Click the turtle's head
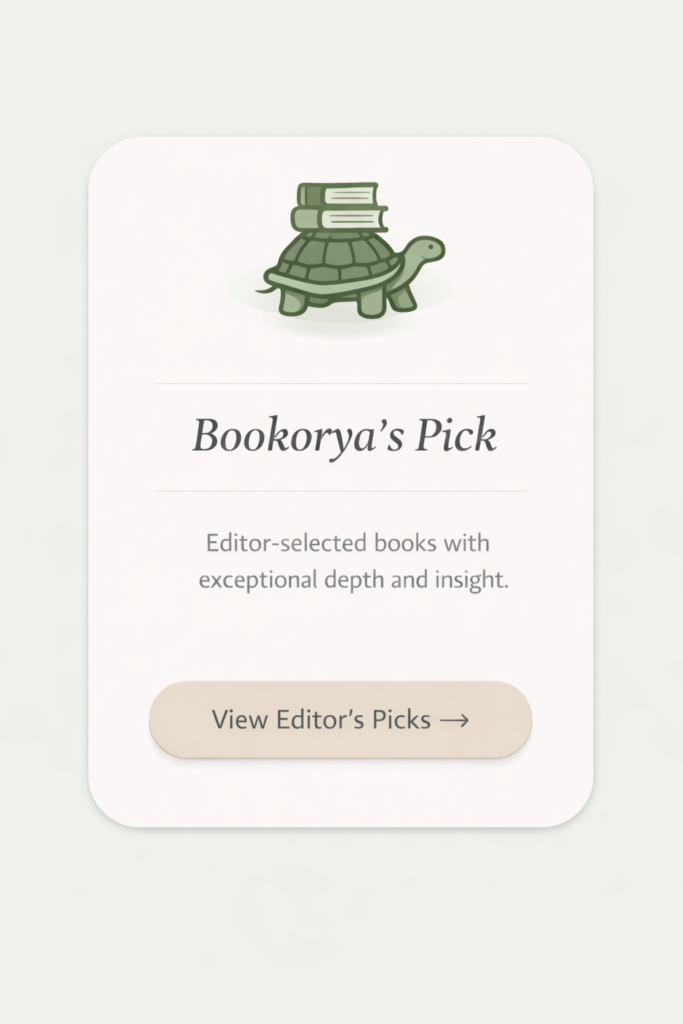Screen dimensions: 683x1024 (425, 249)
